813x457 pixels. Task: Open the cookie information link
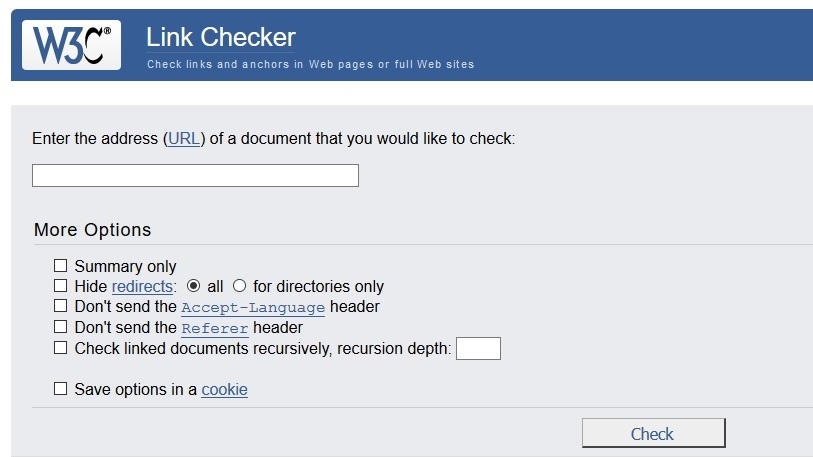pos(224,389)
